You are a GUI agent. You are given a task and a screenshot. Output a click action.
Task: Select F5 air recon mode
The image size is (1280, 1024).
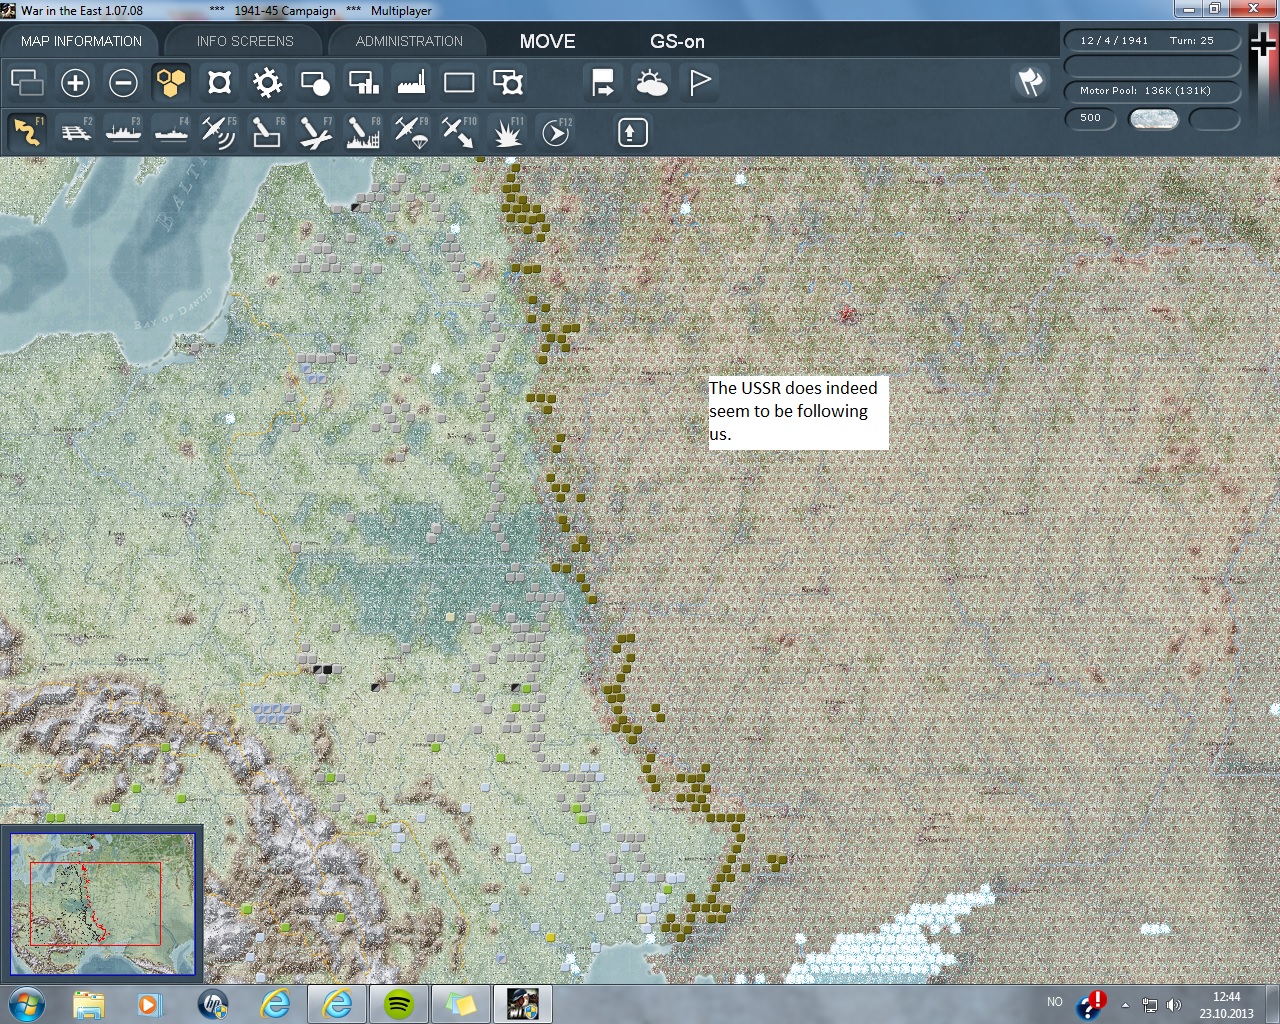click(219, 132)
